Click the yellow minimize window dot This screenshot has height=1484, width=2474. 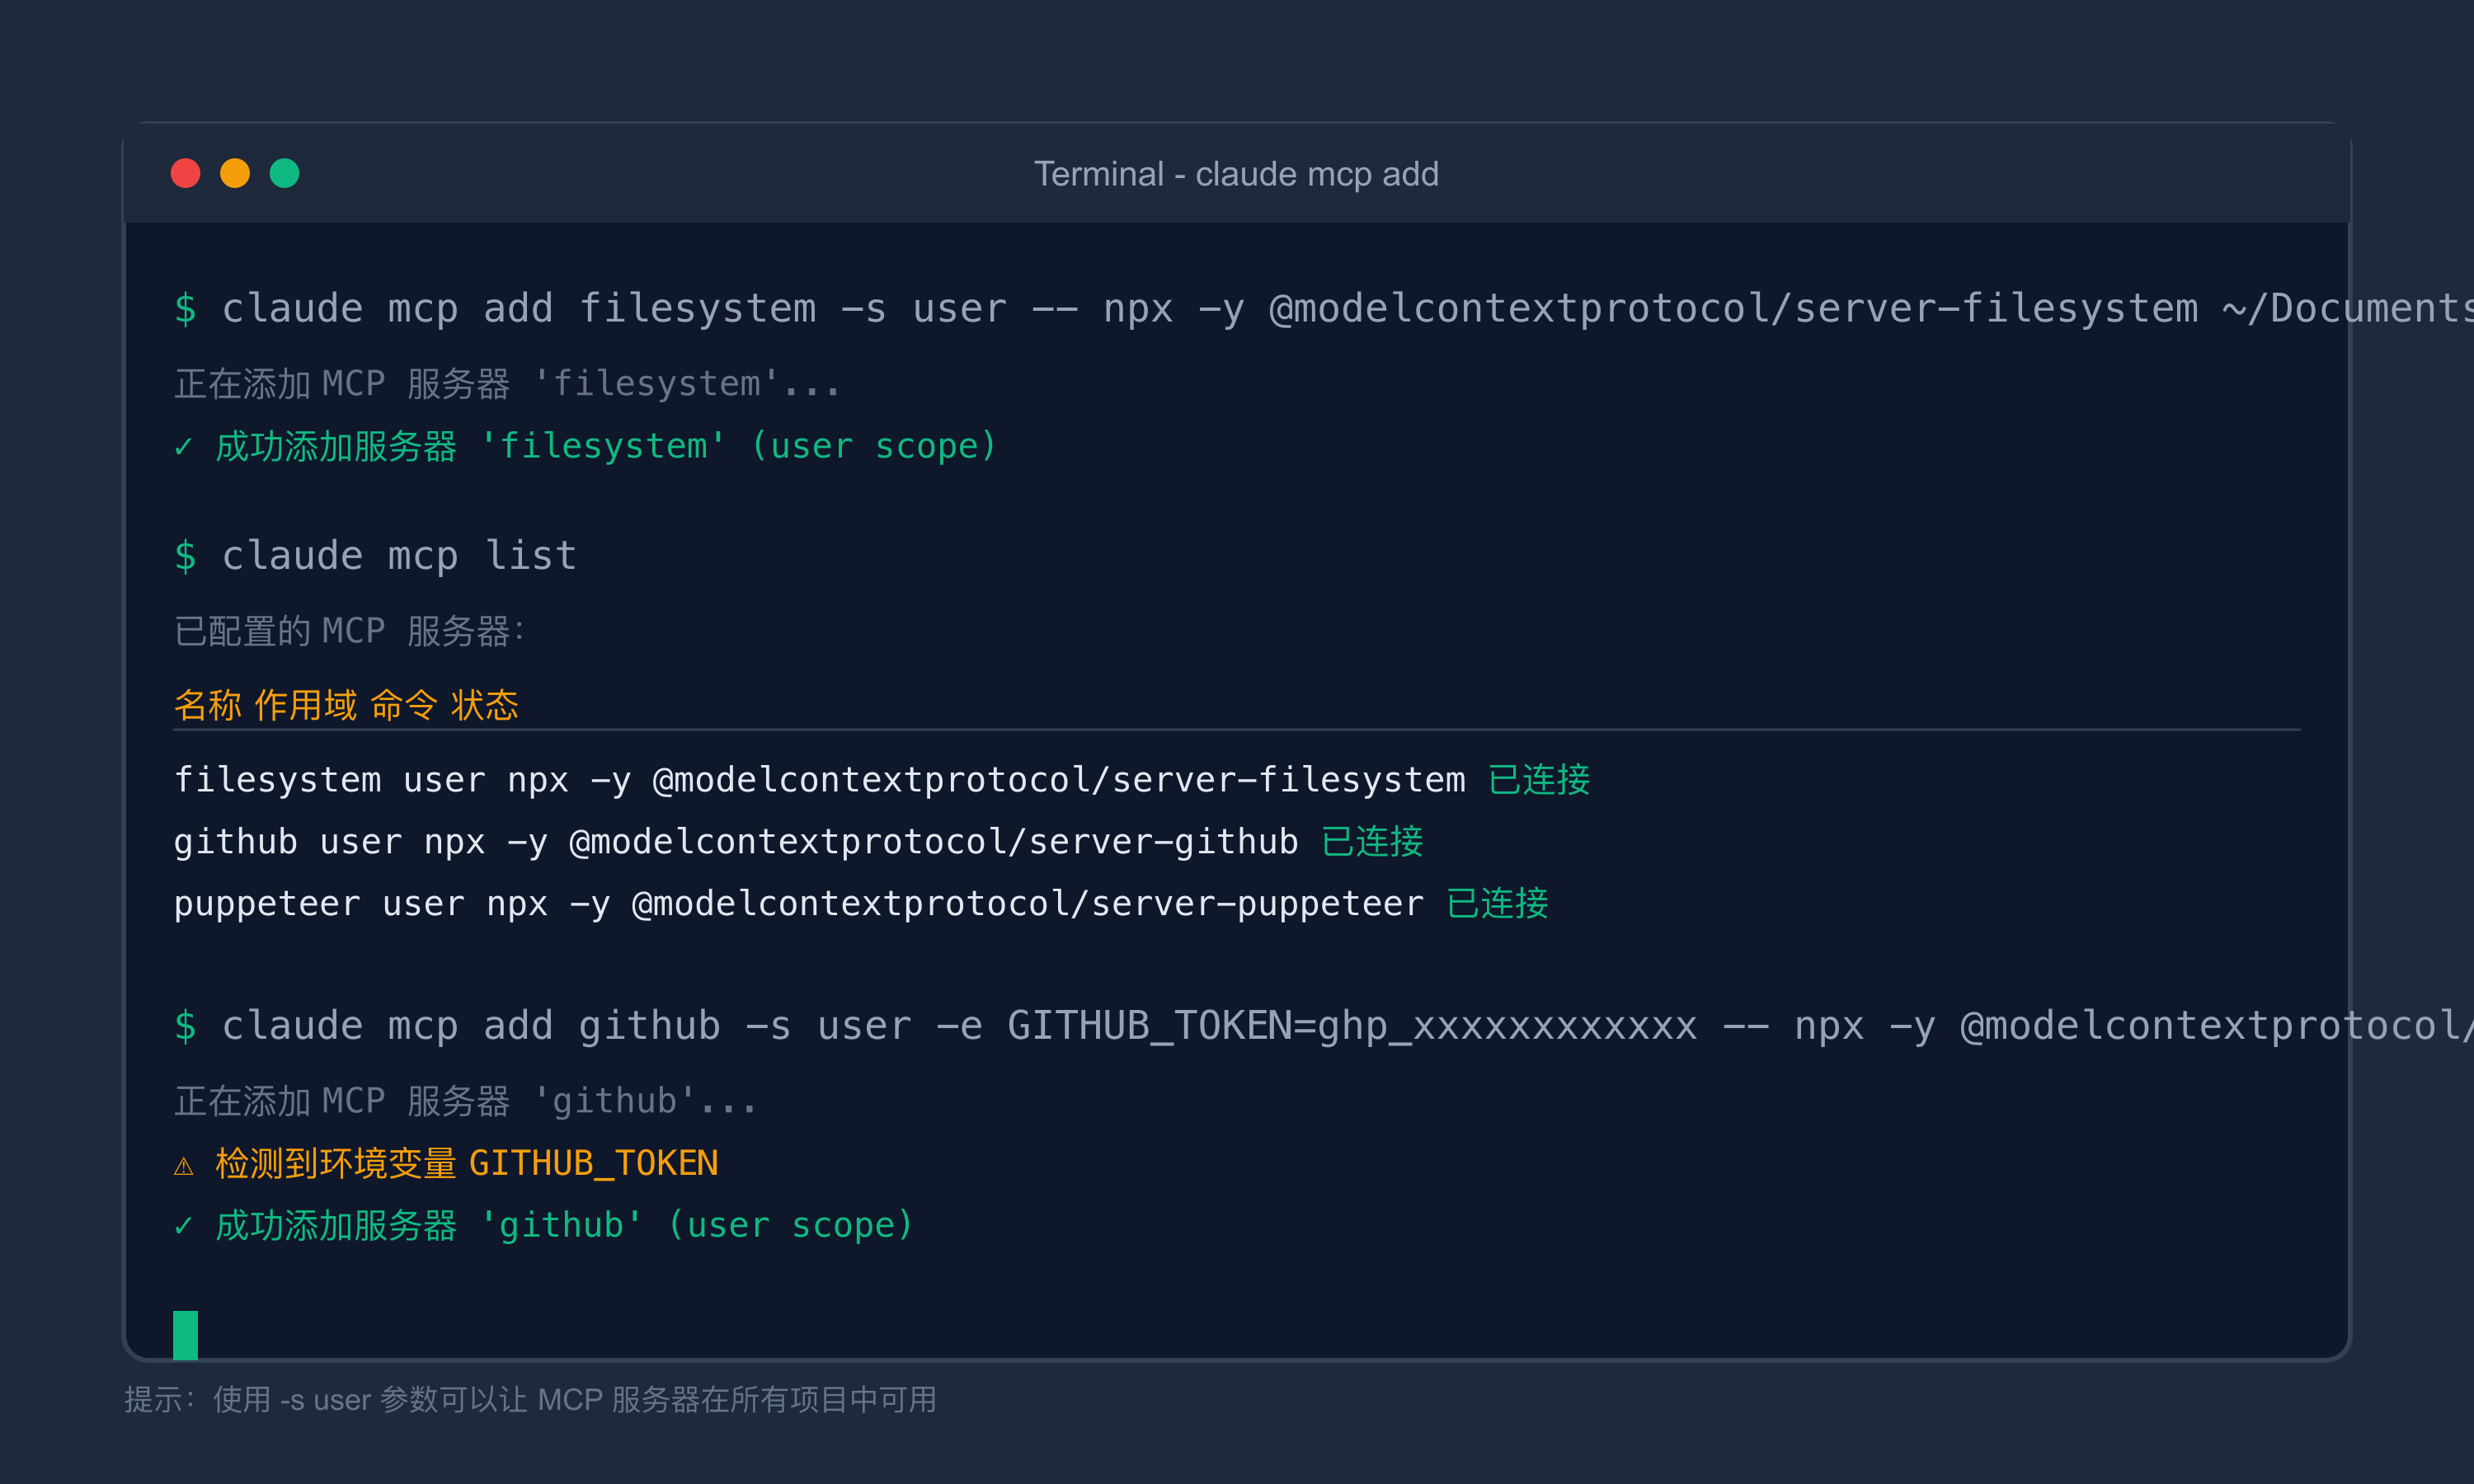coord(235,173)
